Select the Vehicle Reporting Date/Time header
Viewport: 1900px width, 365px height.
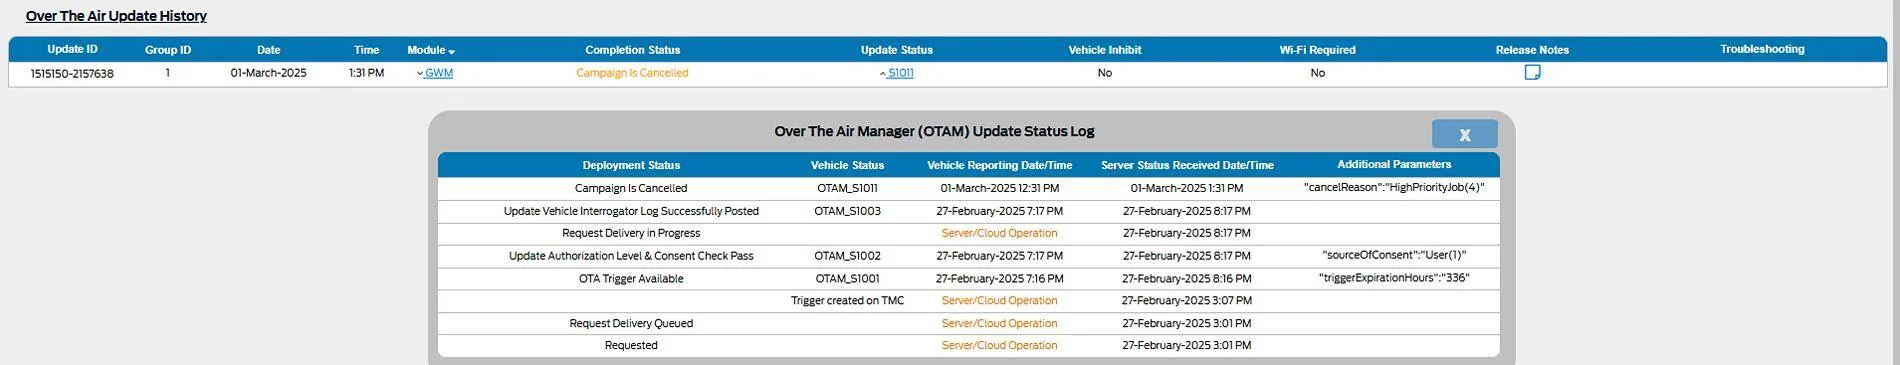point(999,166)
